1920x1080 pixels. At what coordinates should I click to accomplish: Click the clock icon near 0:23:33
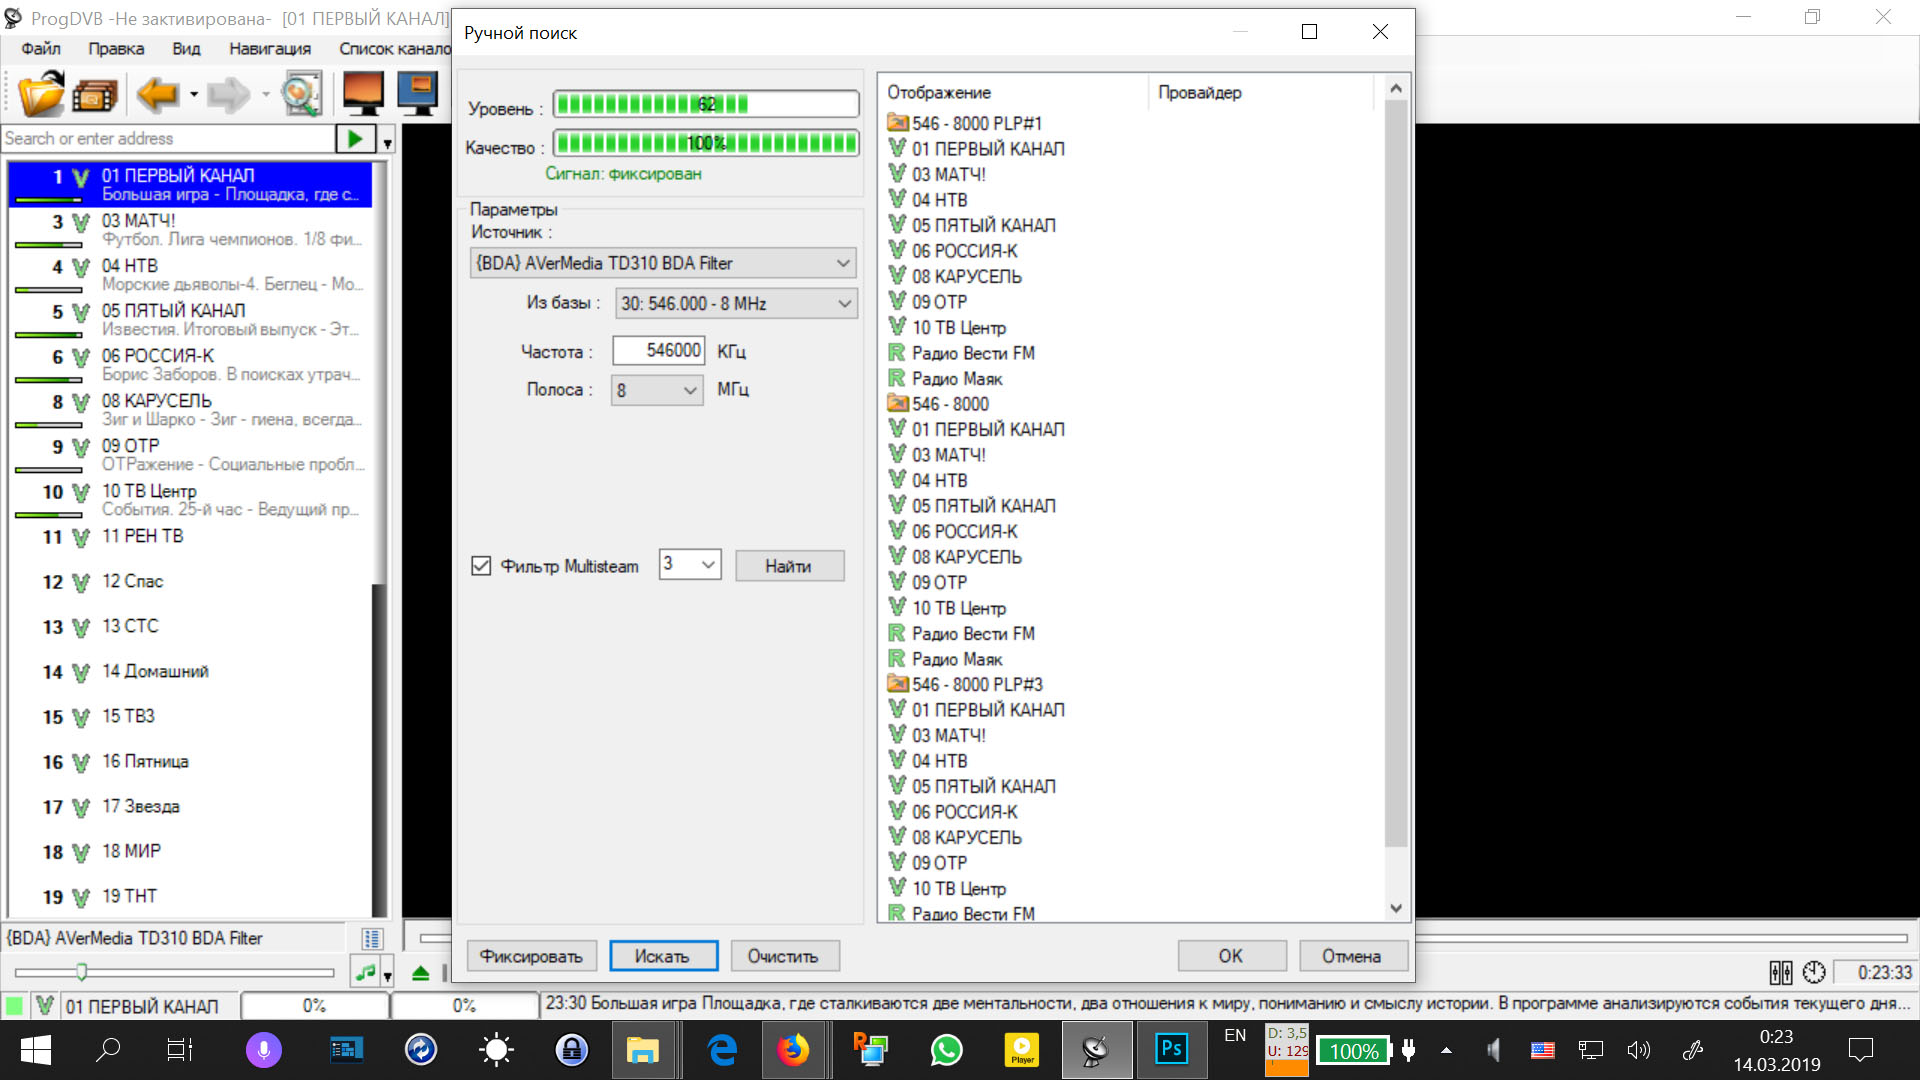(x=1814, y=972)
